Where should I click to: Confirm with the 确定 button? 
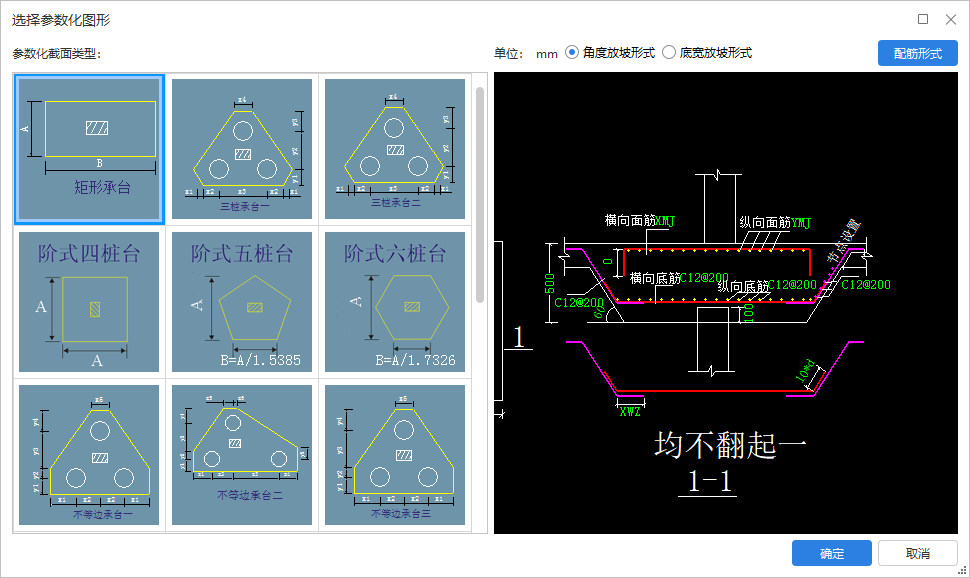[831, 553]
